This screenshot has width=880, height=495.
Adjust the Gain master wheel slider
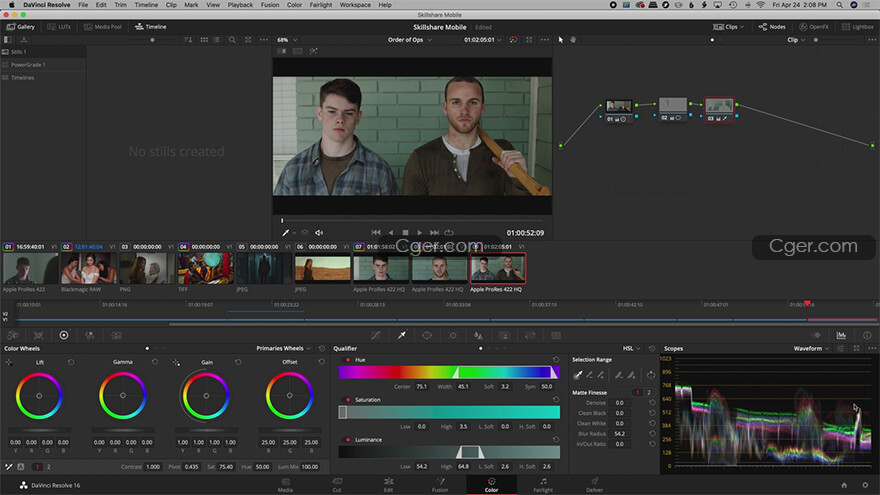tap(207, 430)
